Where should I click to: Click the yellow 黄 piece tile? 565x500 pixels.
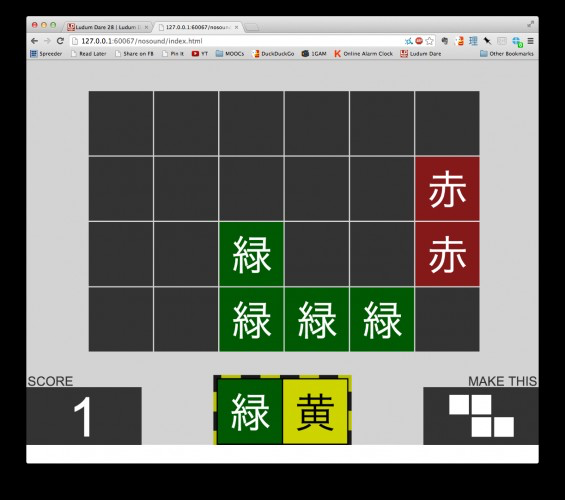[x=315, y=411]
